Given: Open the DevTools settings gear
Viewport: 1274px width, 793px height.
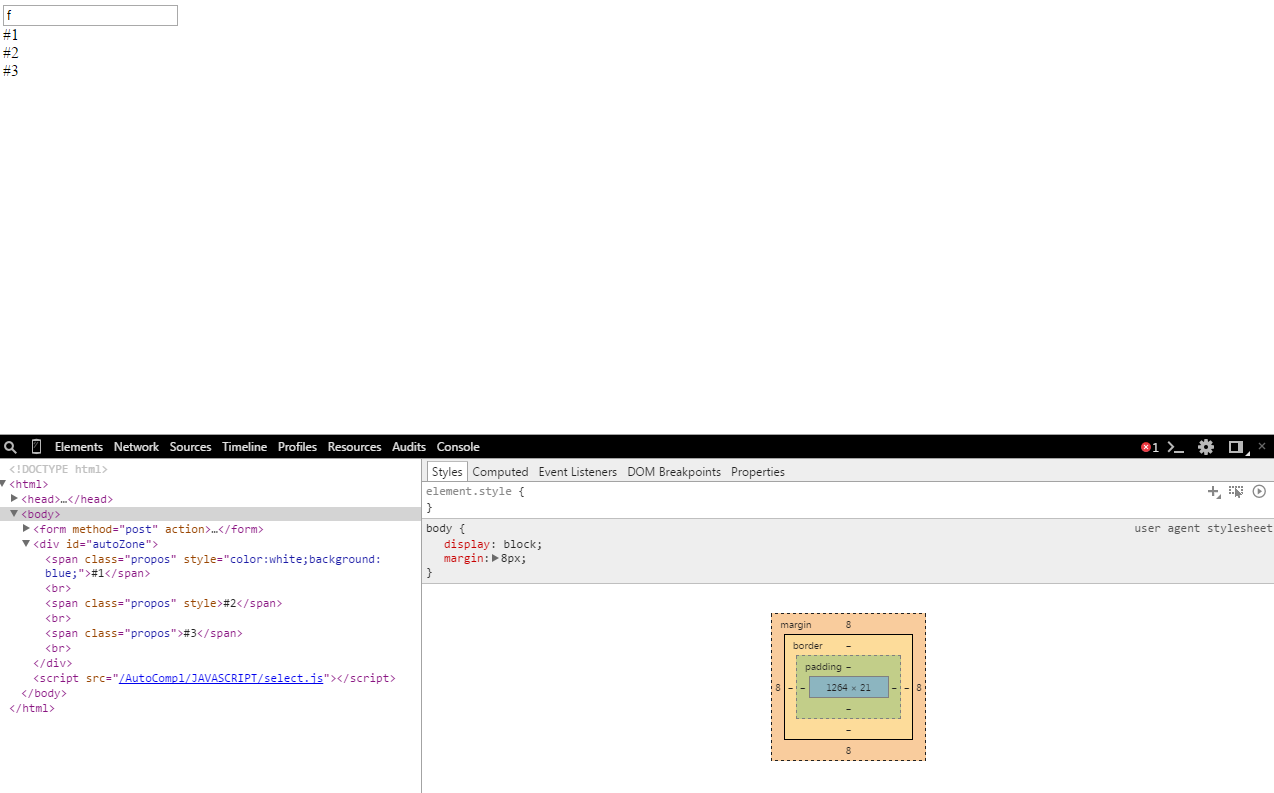Looking at the screenshot, I should [x=1206, y=447].
